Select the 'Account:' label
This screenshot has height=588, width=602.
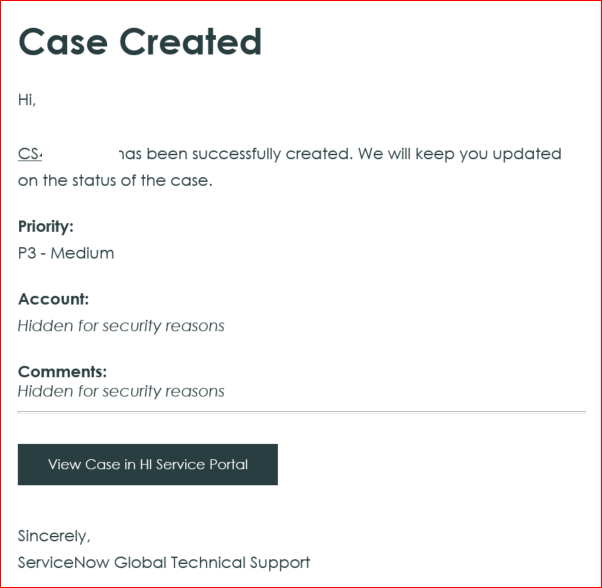pyautogui.click(x=53, y=299)
